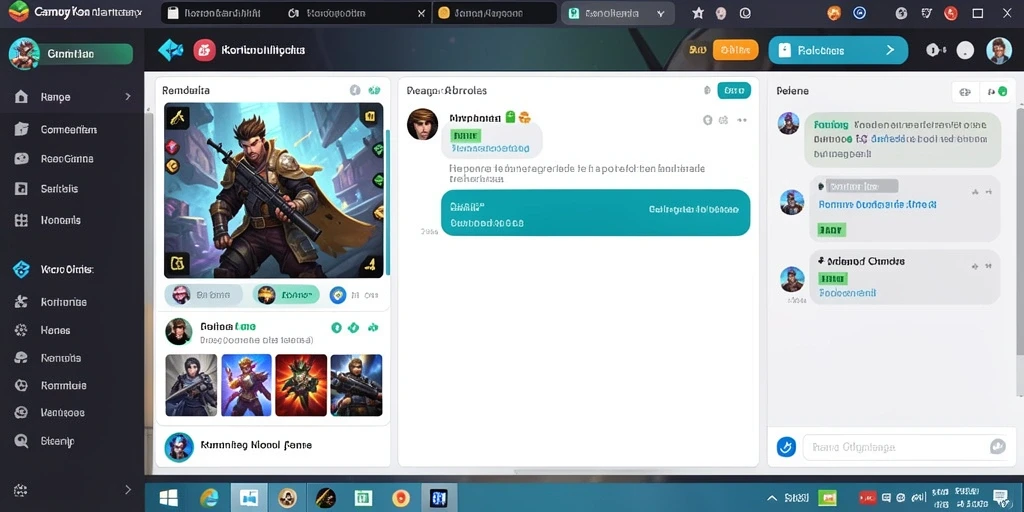Click the yellow icon at artwork top-right corner
The height and width of the screenshot is (512, 1024).
point(370,117)
